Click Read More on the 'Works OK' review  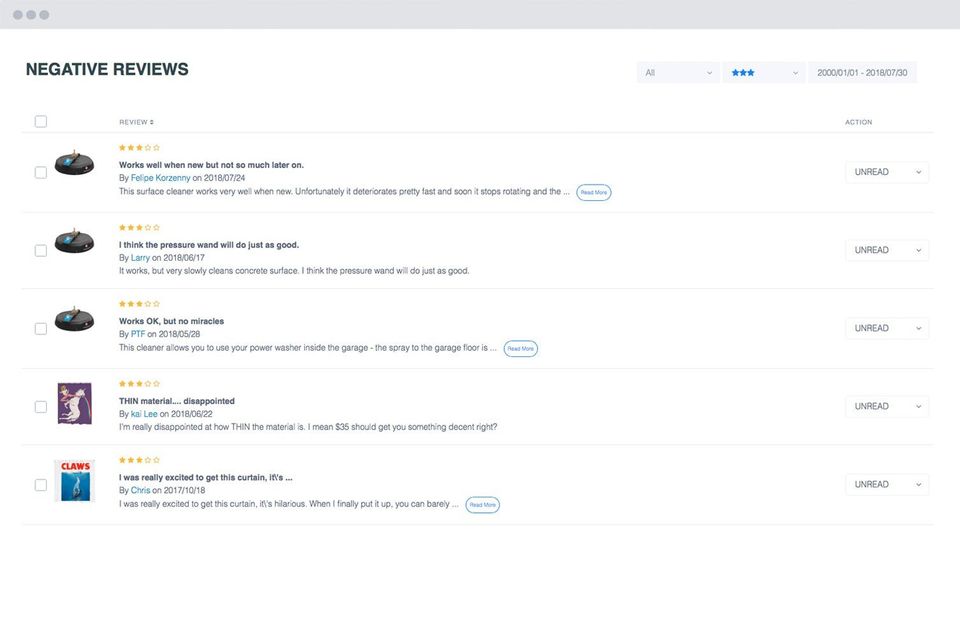click(520, 348)
